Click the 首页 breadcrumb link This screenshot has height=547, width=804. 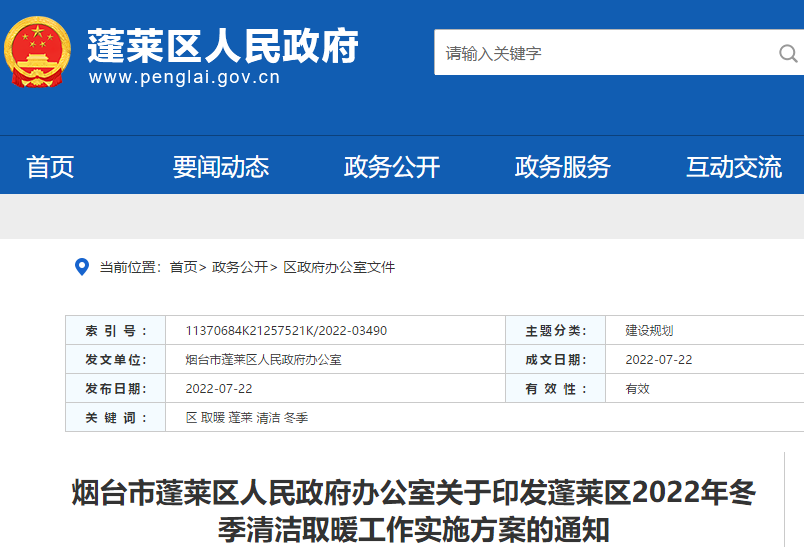coord(184,267)
